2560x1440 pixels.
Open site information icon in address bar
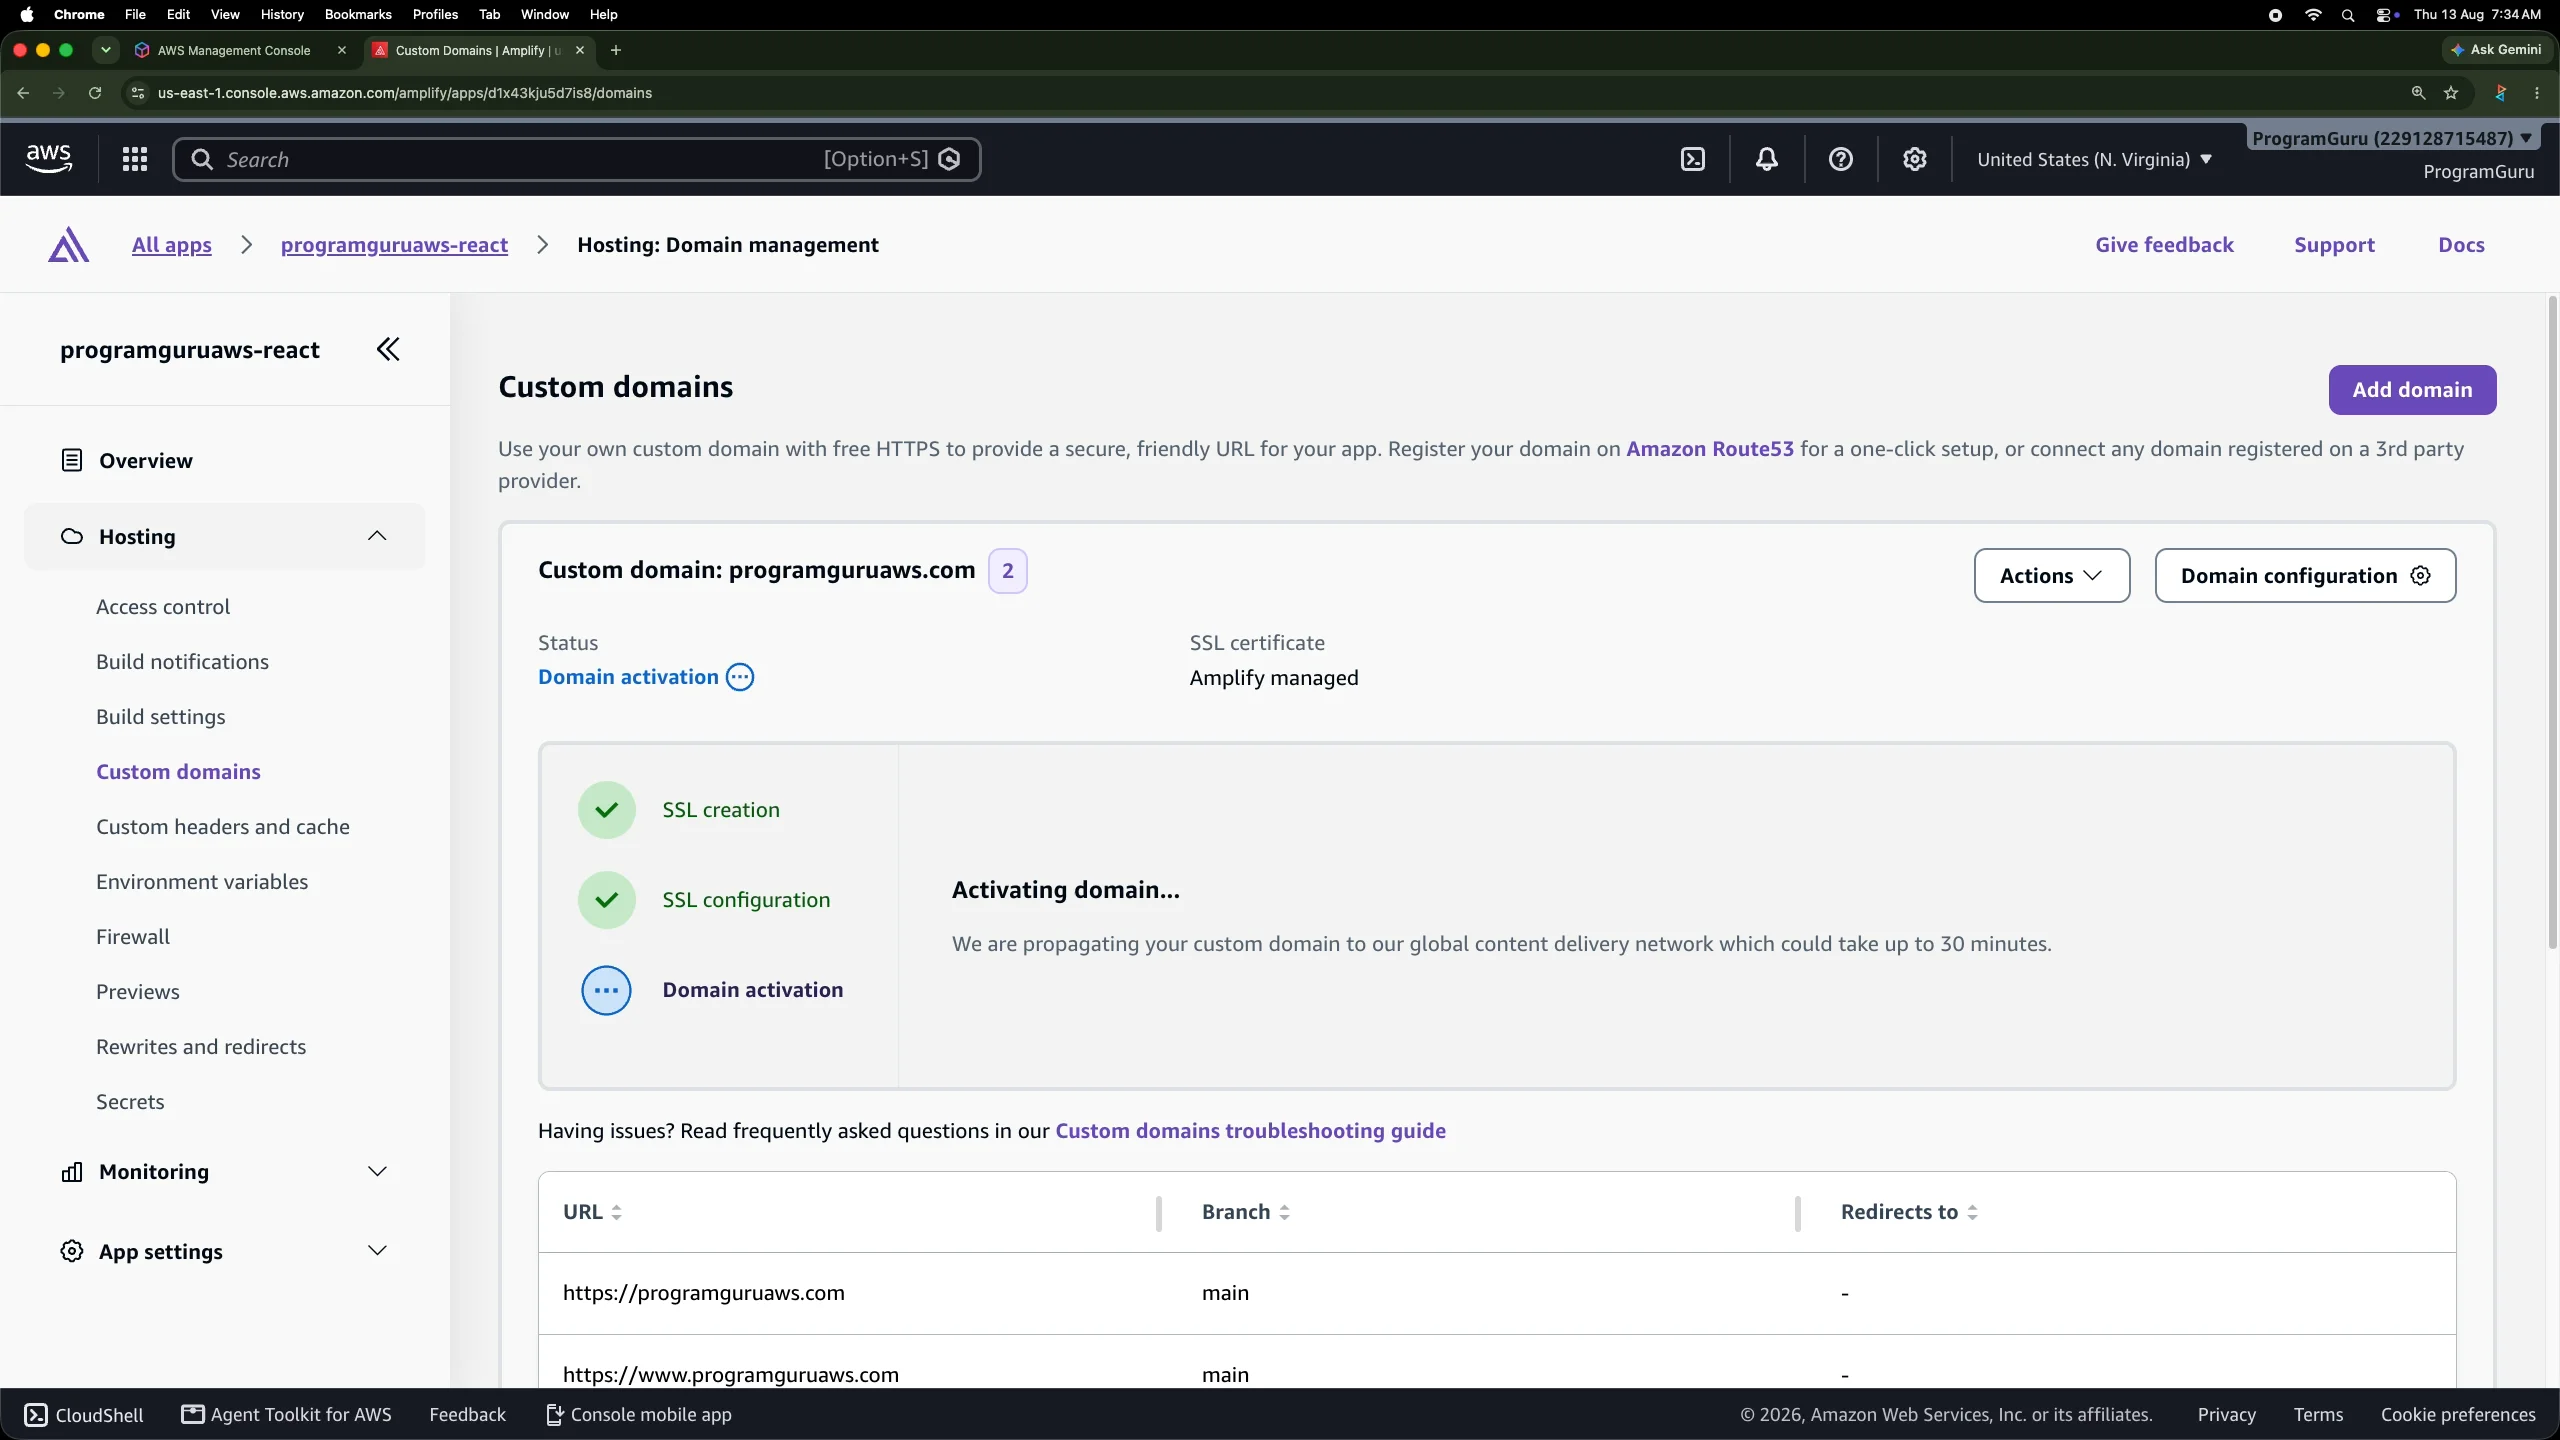(x=138, y=93)
